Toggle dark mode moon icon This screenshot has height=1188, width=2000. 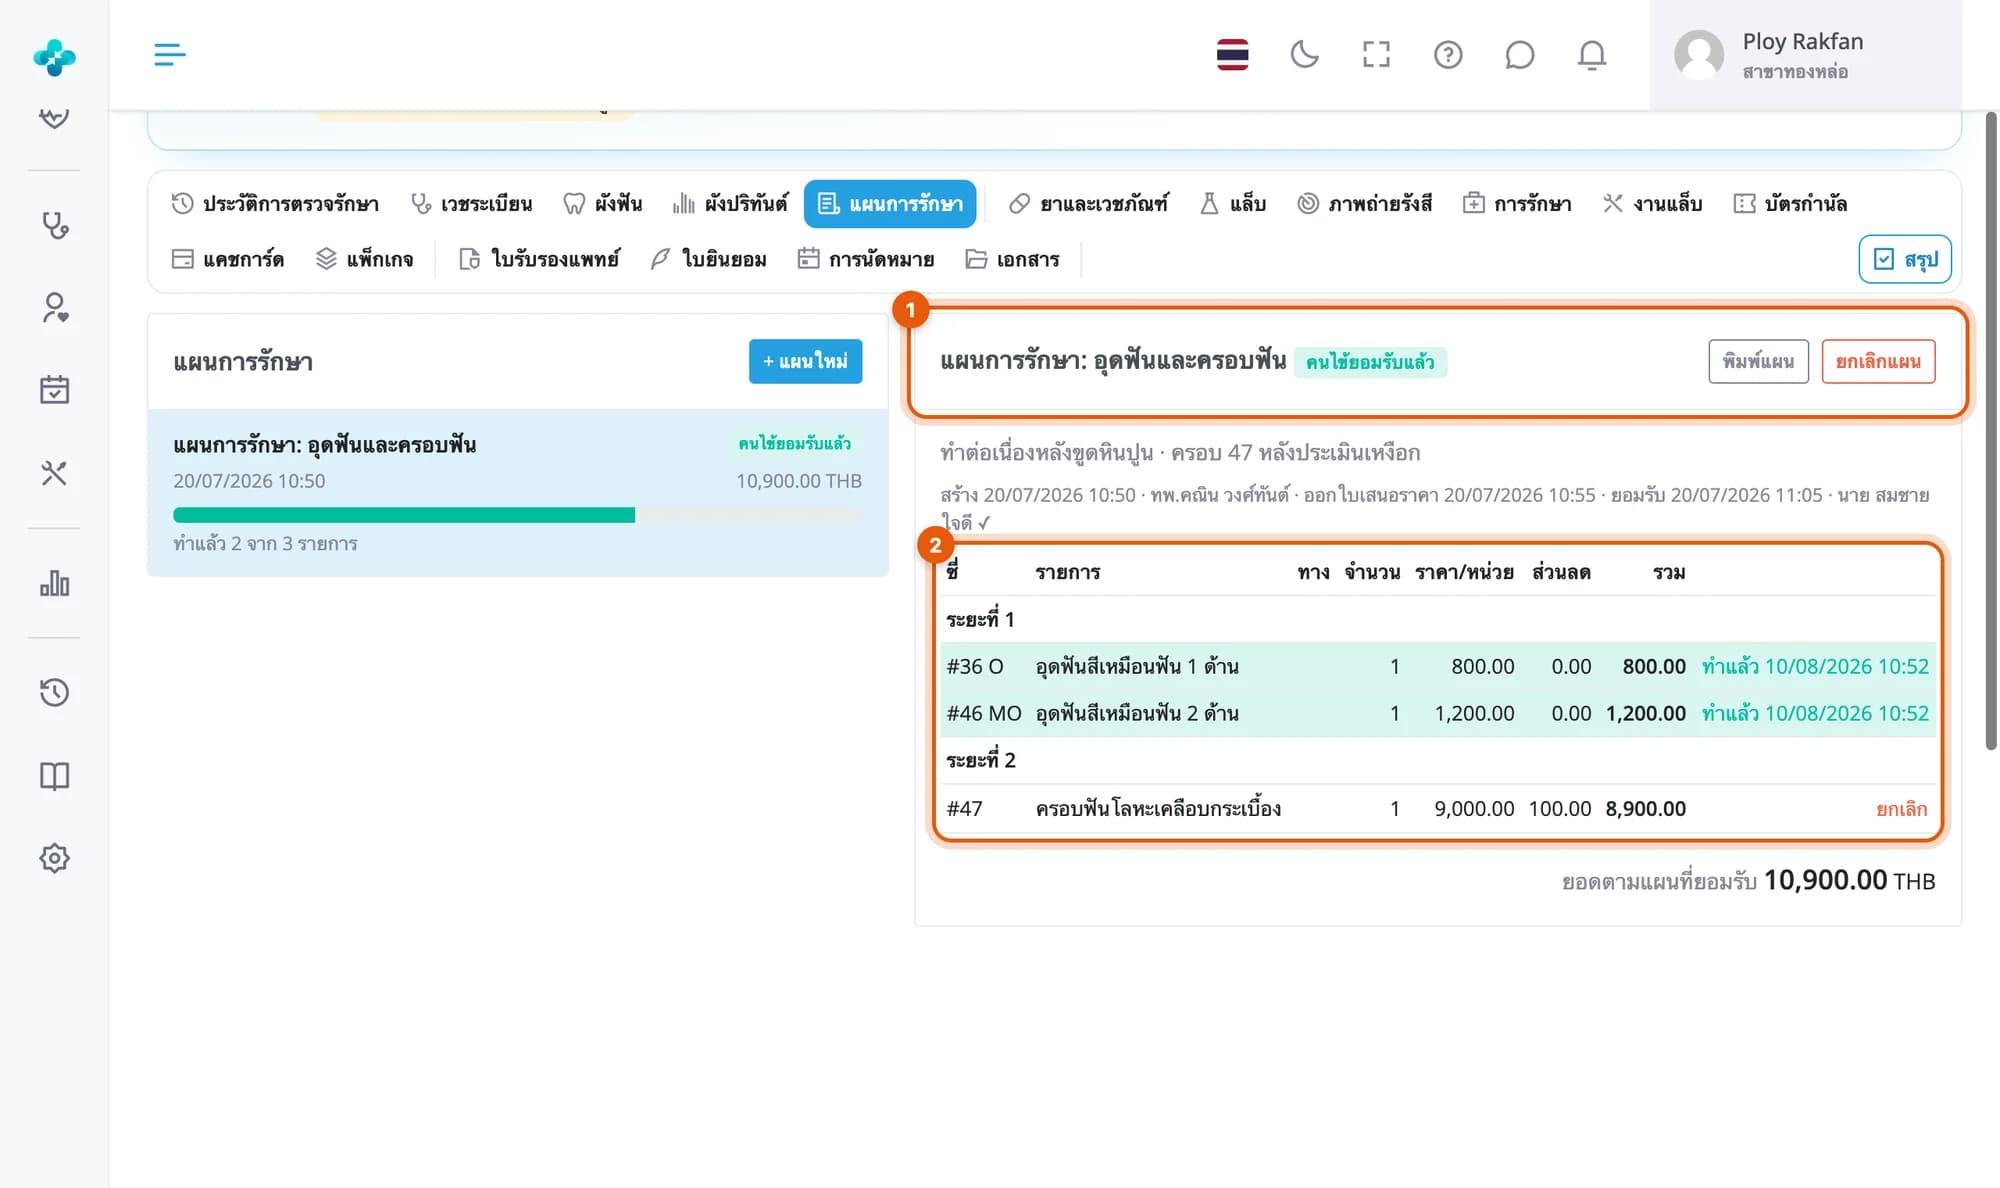(1304, 54)
